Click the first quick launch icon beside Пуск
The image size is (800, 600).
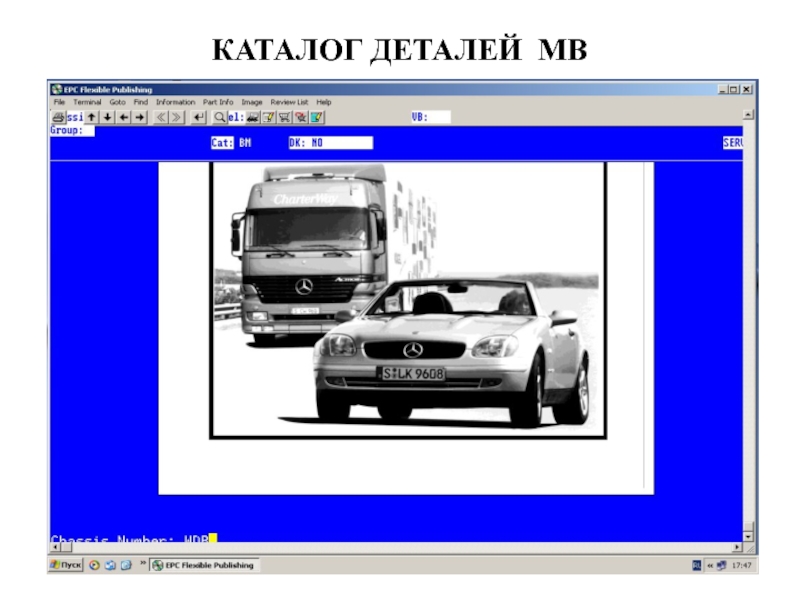94,565
